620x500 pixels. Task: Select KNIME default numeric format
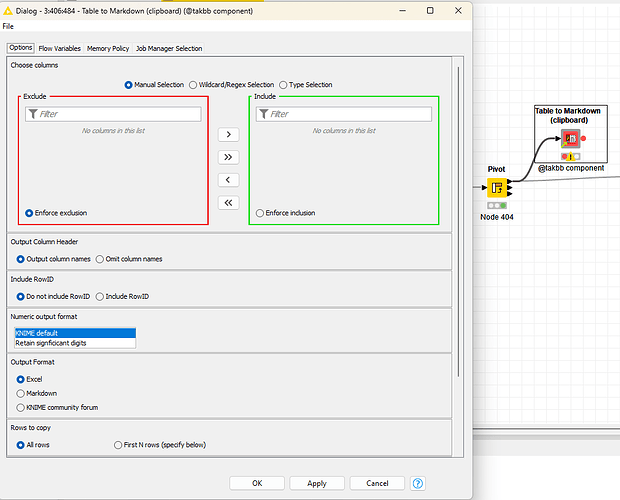[x=75, y=333]
